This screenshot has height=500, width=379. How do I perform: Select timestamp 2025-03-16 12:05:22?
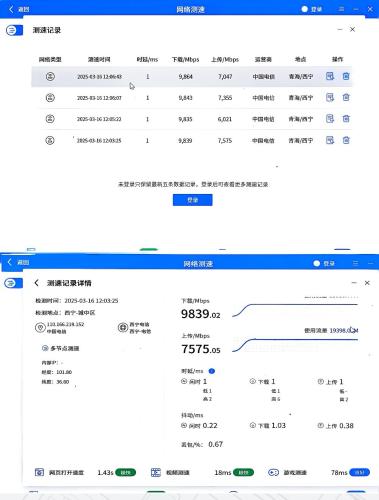(x=99, y=119)
